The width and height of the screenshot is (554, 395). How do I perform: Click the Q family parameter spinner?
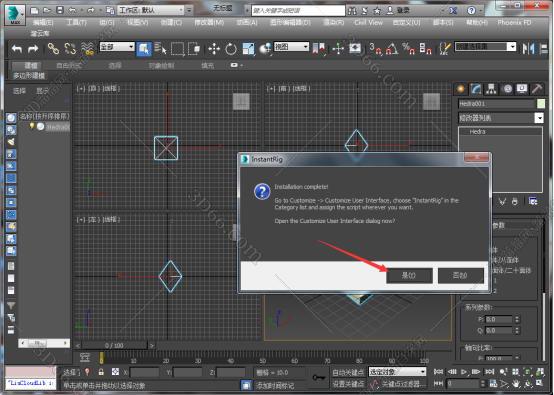pyautogui.click(x=517, y=331)
